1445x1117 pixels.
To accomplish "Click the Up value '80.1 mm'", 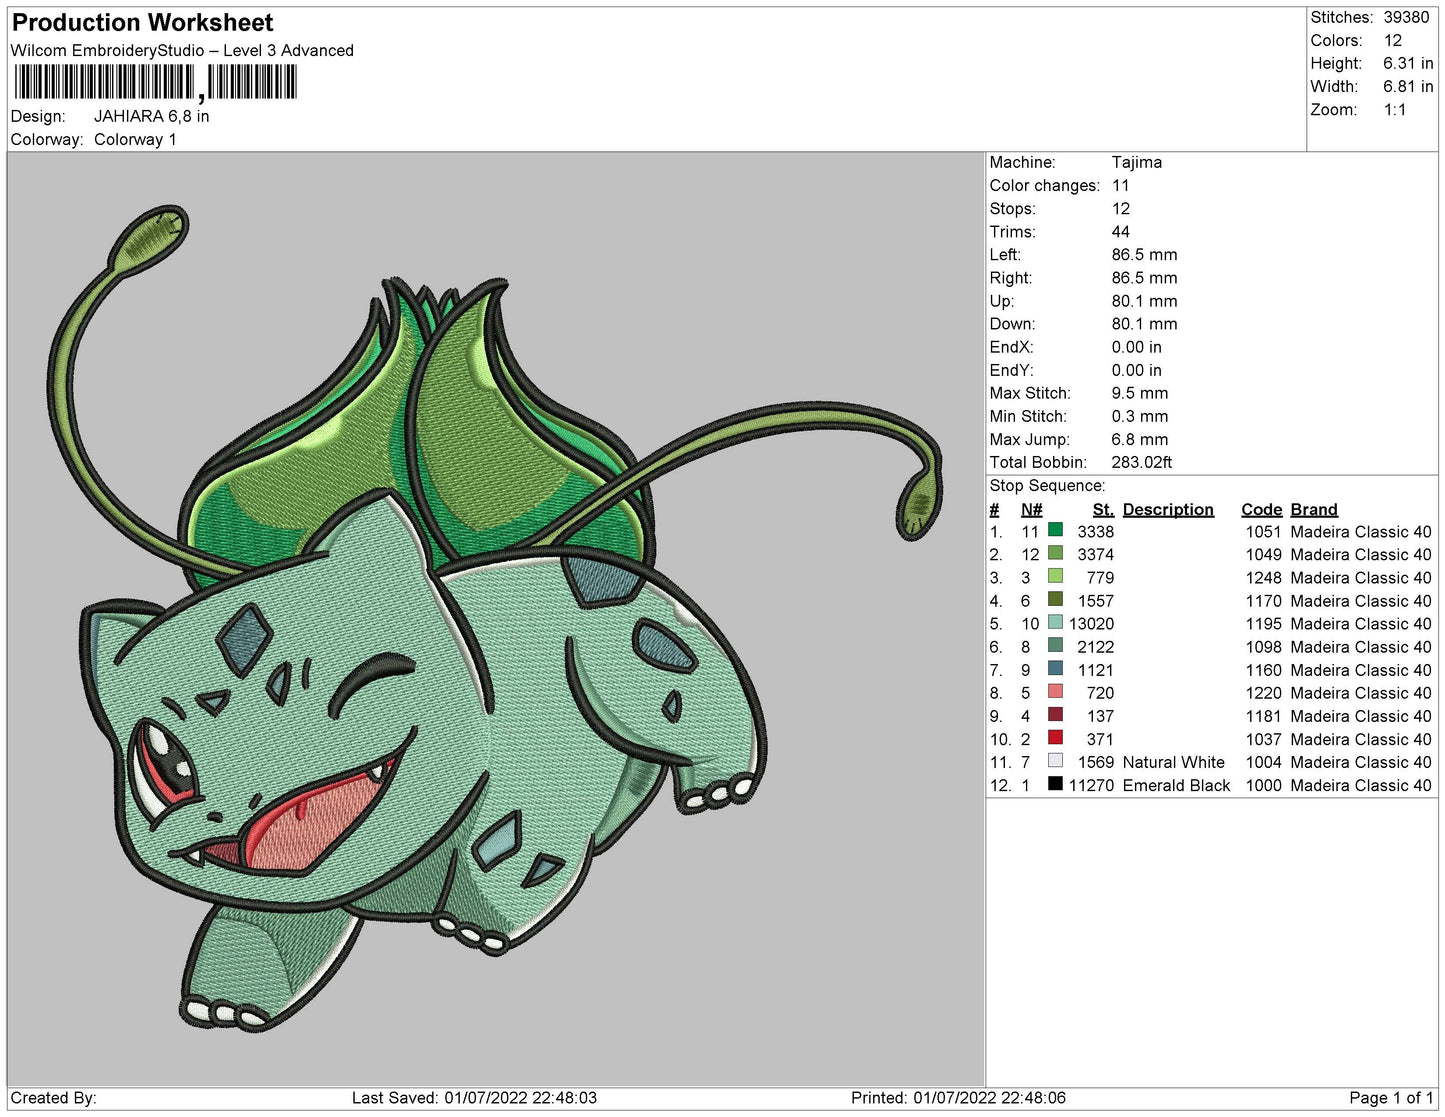I will pos(1144,300).
